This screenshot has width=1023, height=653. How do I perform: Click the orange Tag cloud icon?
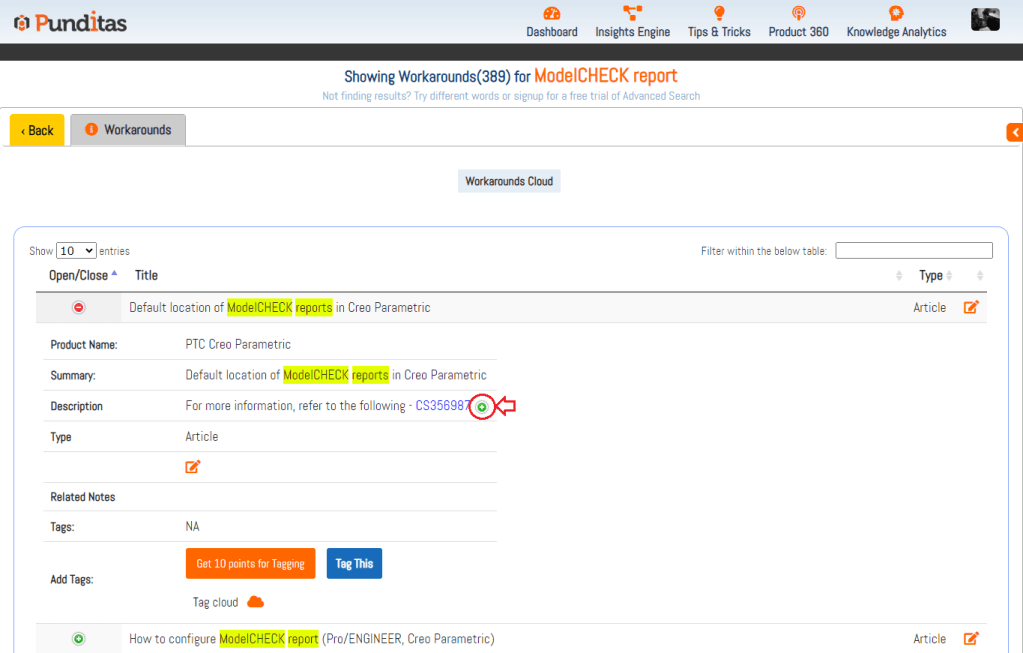pos(255,602)
